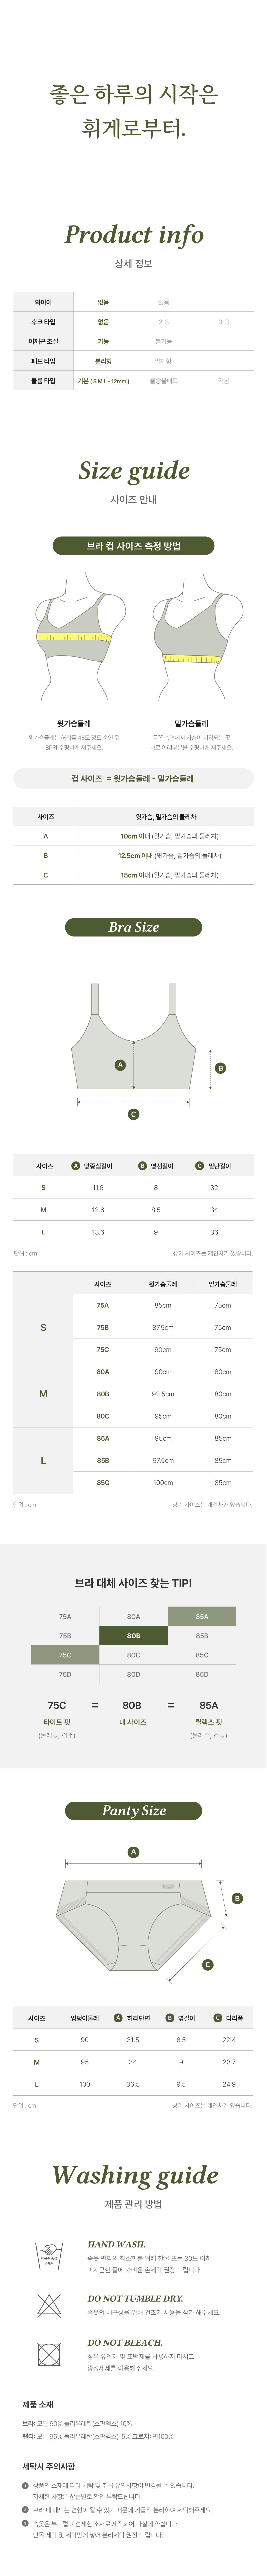Click the A marker on the bra diagram
The width and height of the screenshot is (267, 2576).
click(120, 1065)
